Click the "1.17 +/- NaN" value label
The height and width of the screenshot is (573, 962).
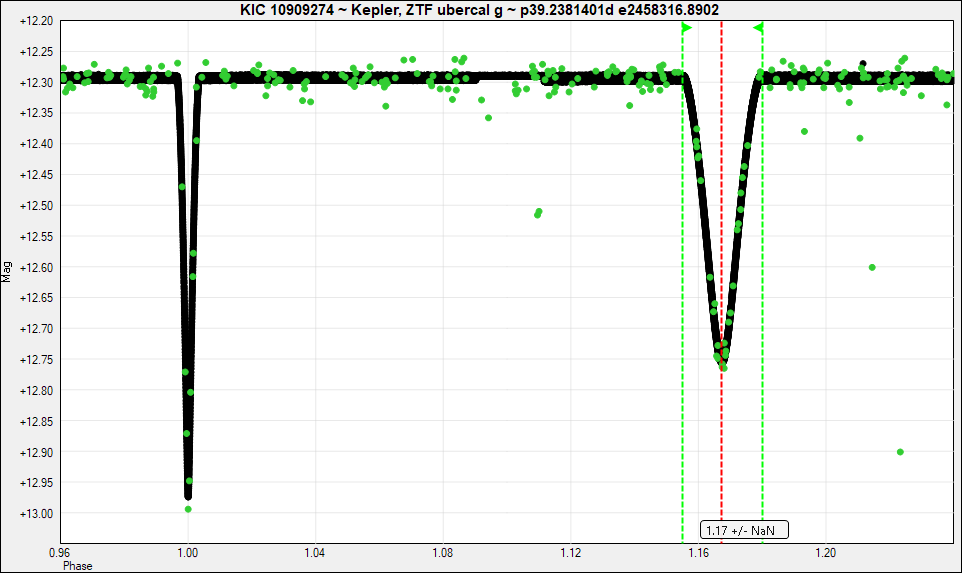[744, 530]
